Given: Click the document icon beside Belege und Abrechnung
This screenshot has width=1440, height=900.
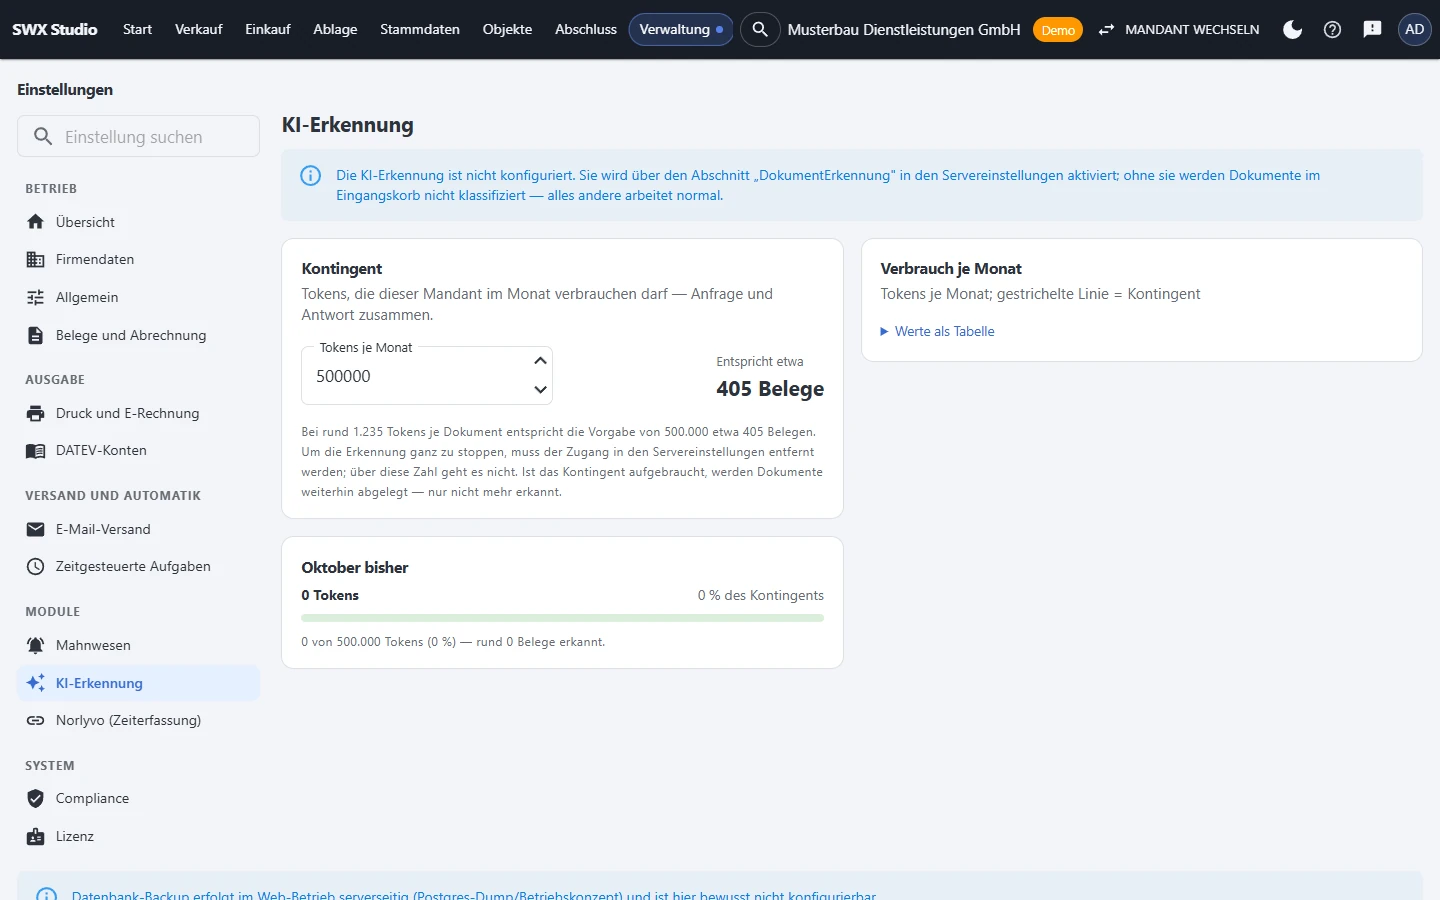Looking at the screenshot, I should click(36, 335).
